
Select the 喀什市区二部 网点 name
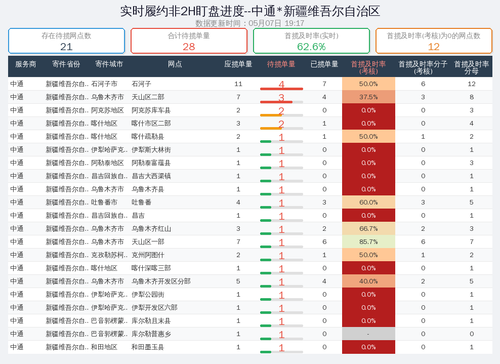click(x=151, y=123)
